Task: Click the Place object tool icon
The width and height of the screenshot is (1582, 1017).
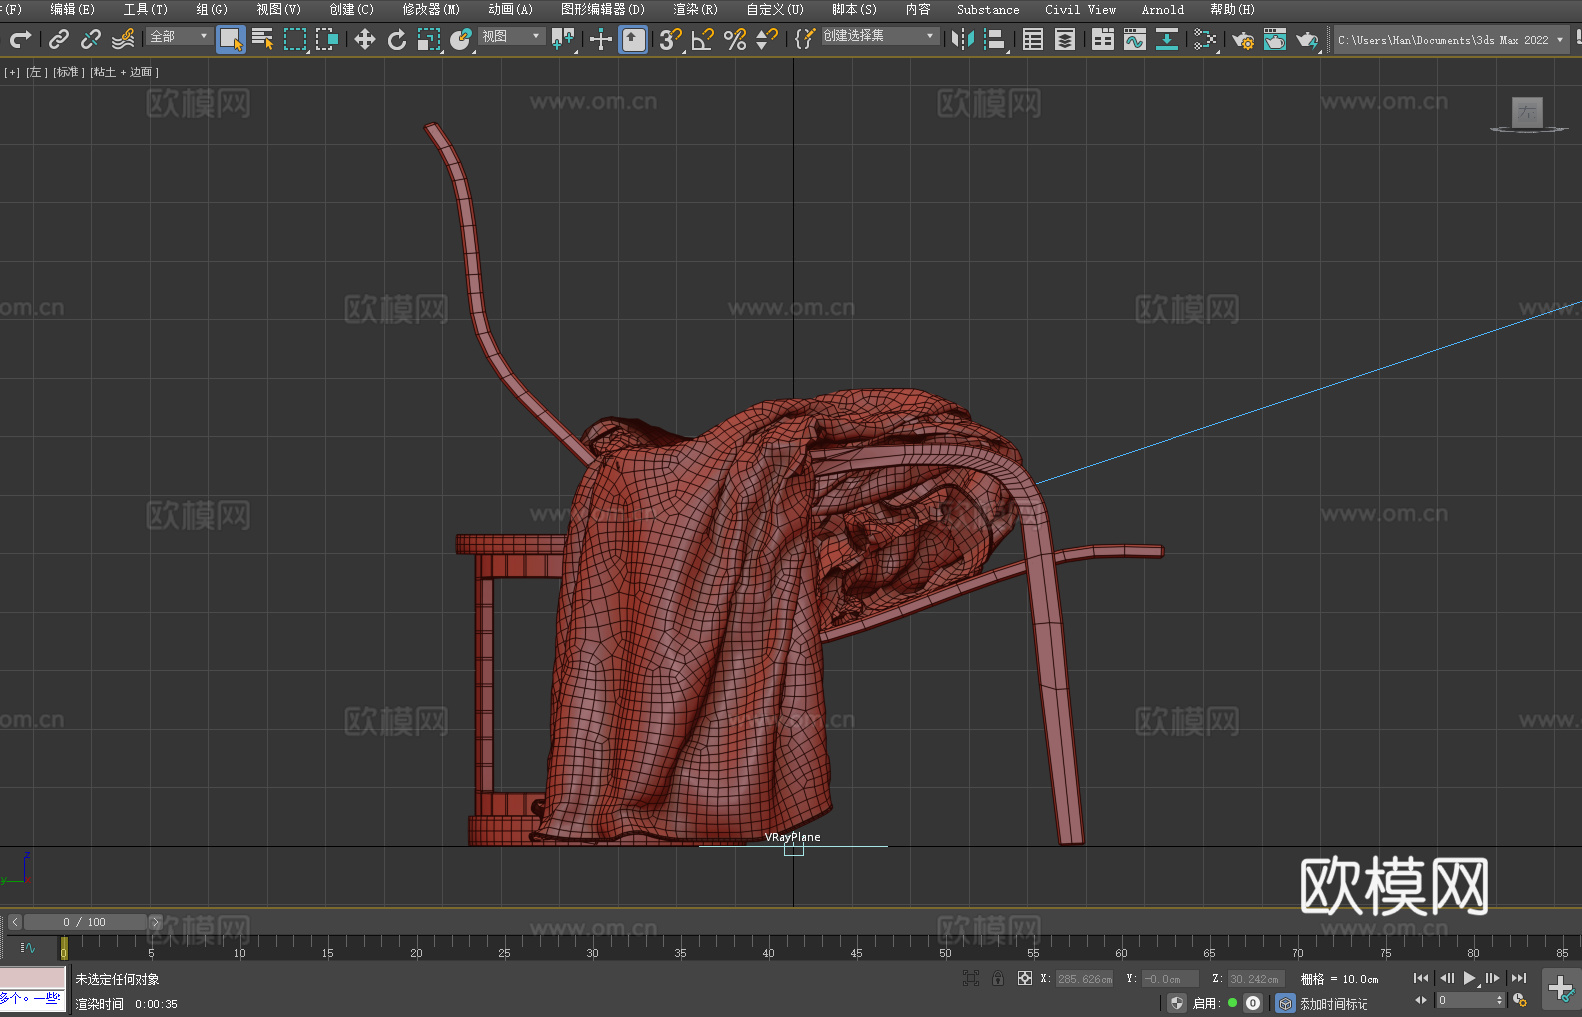Action: 461,39
